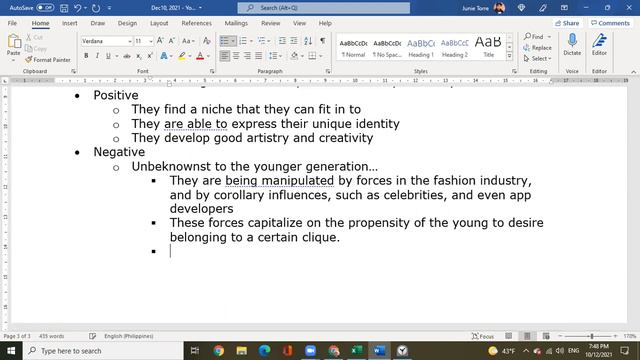Toggle left text alignment
The image size is (640, 360).
tap(224, 56)
